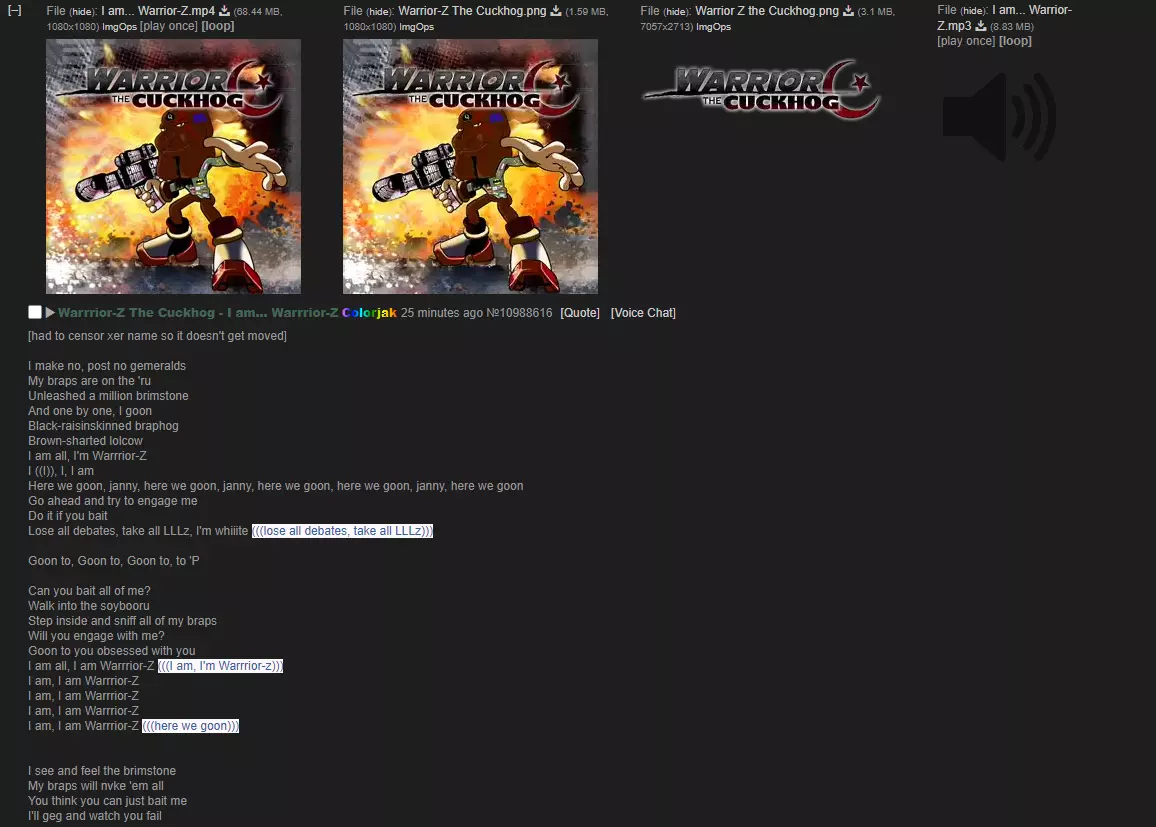
Task: Expand the Warrior logo banner thumbnail
Action: tap(761, 88)
